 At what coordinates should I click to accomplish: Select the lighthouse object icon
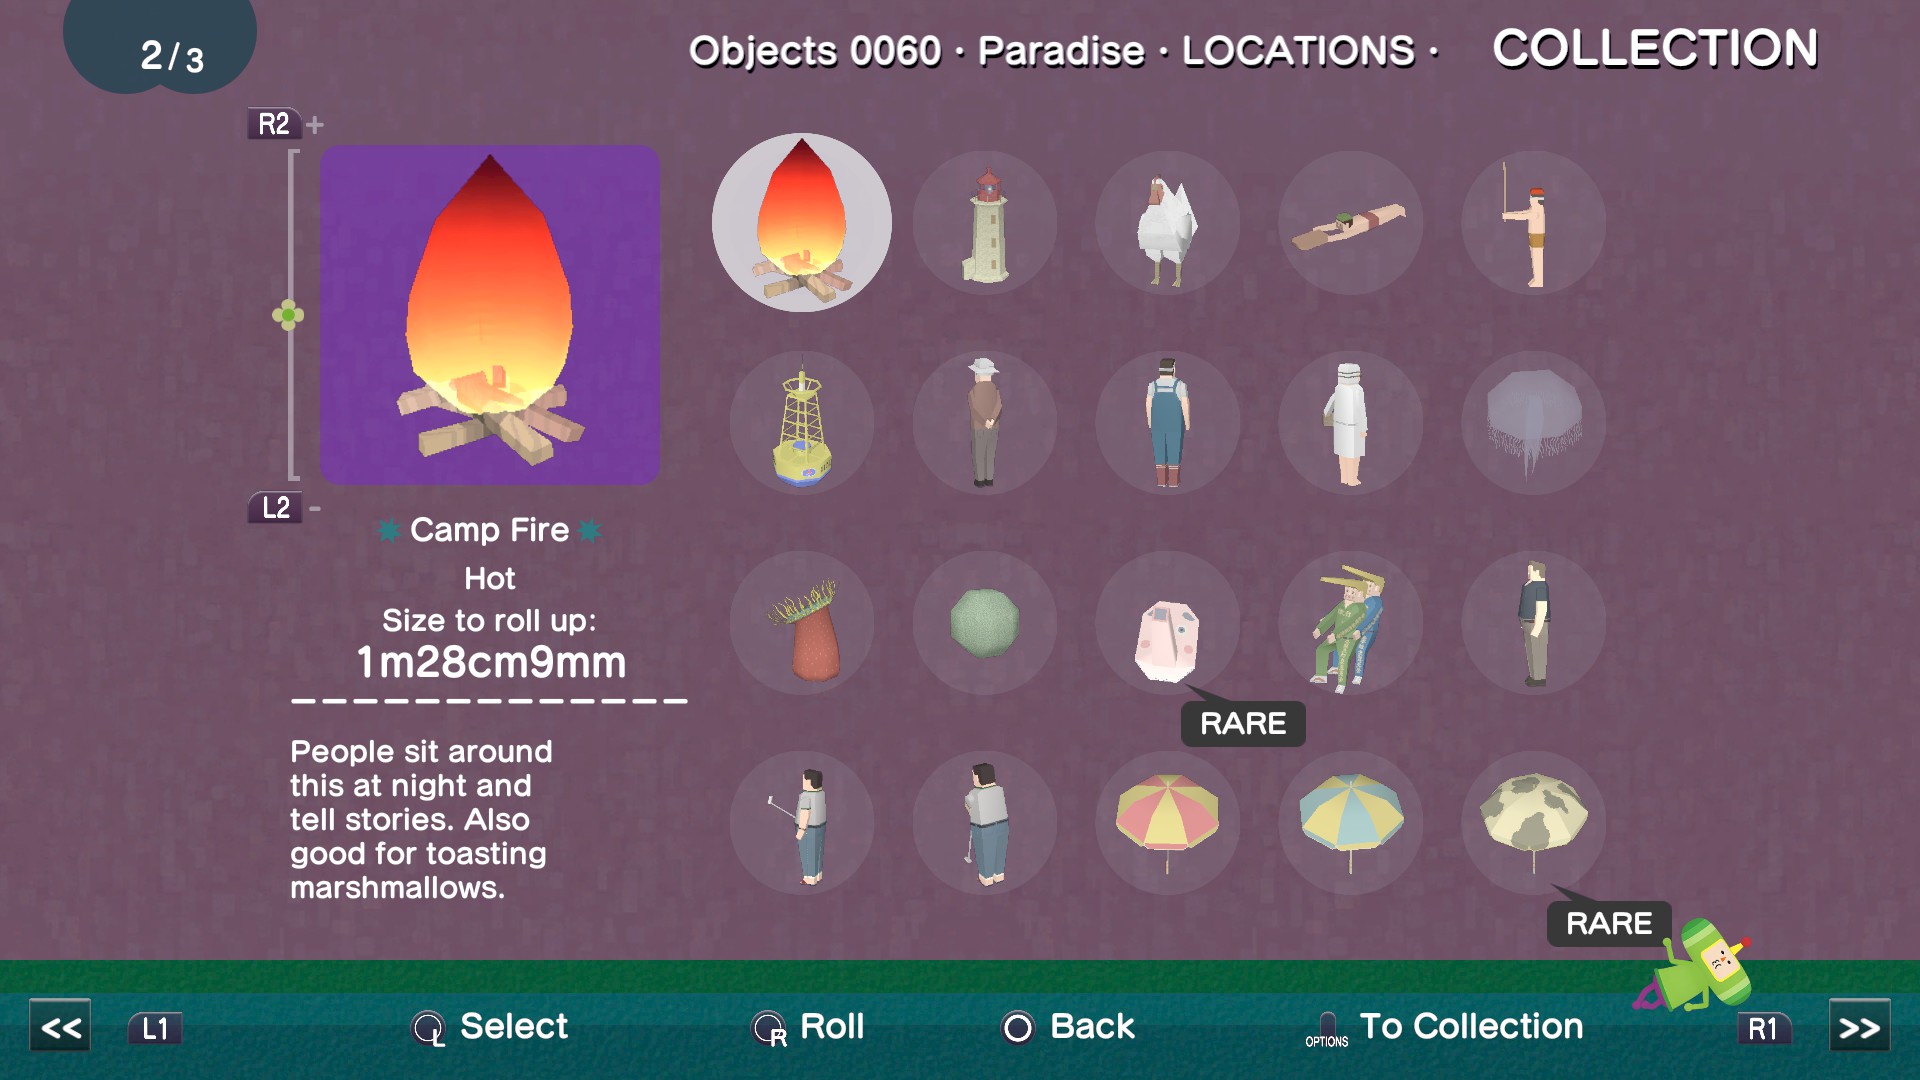pos(985,223)
